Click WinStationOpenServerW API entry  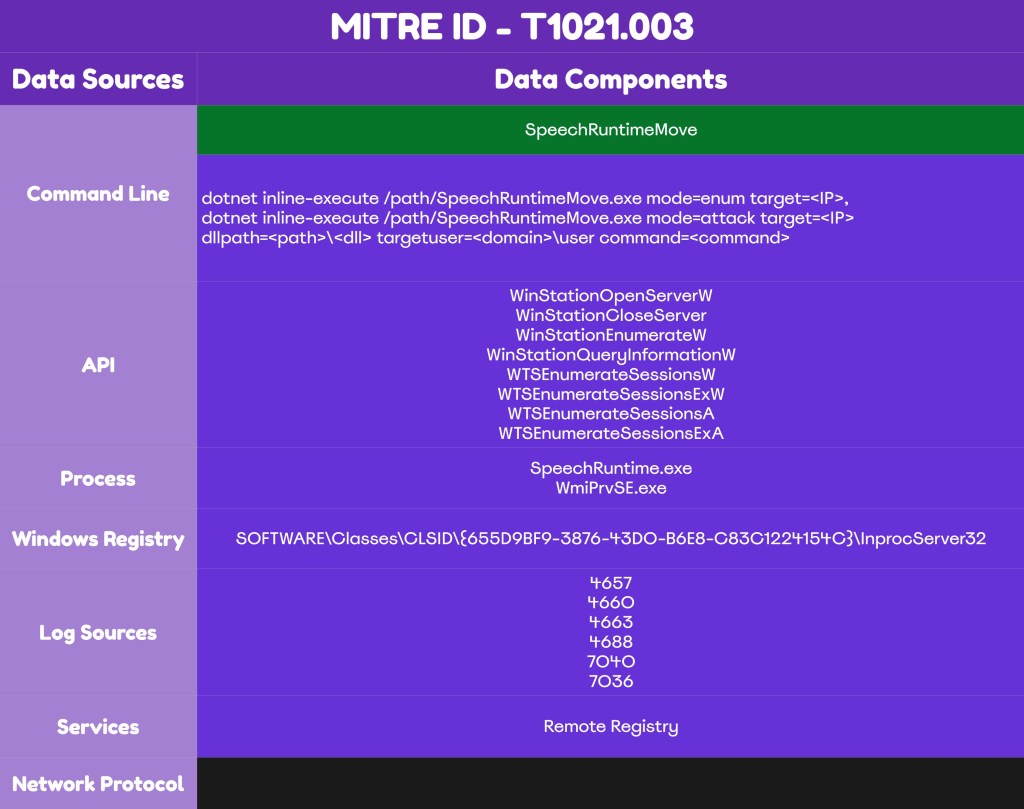pyautogui.click(x=610, y=296)
